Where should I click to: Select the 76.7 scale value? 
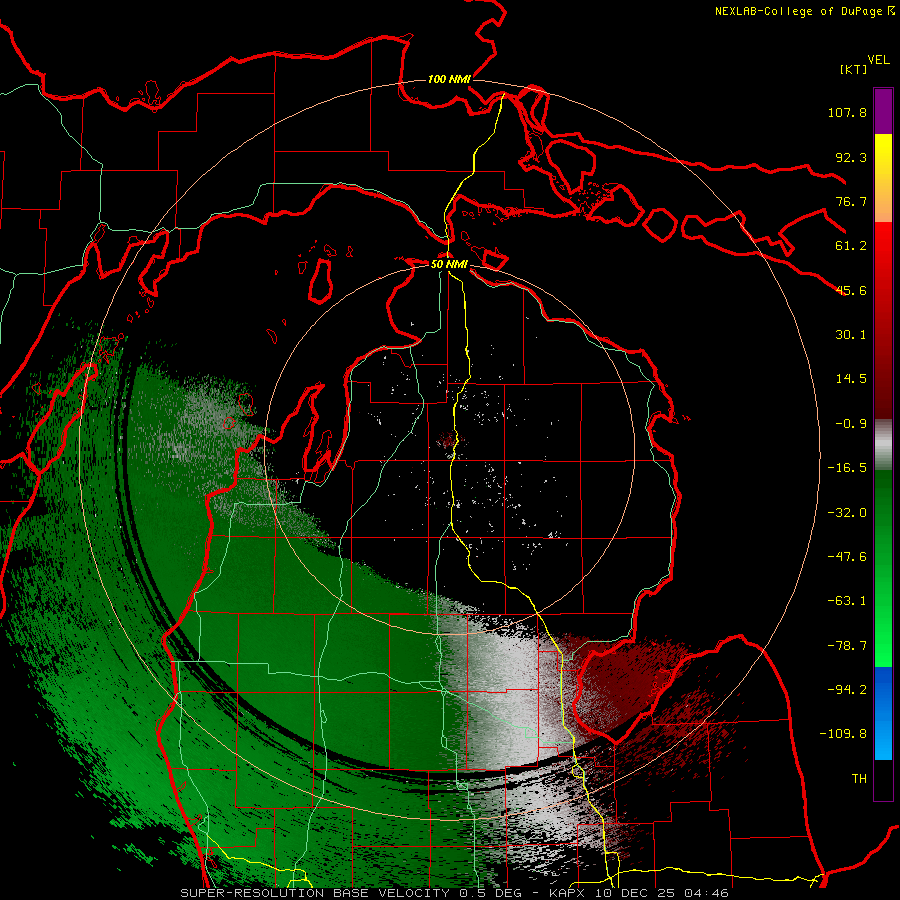[x=851, y=201]
